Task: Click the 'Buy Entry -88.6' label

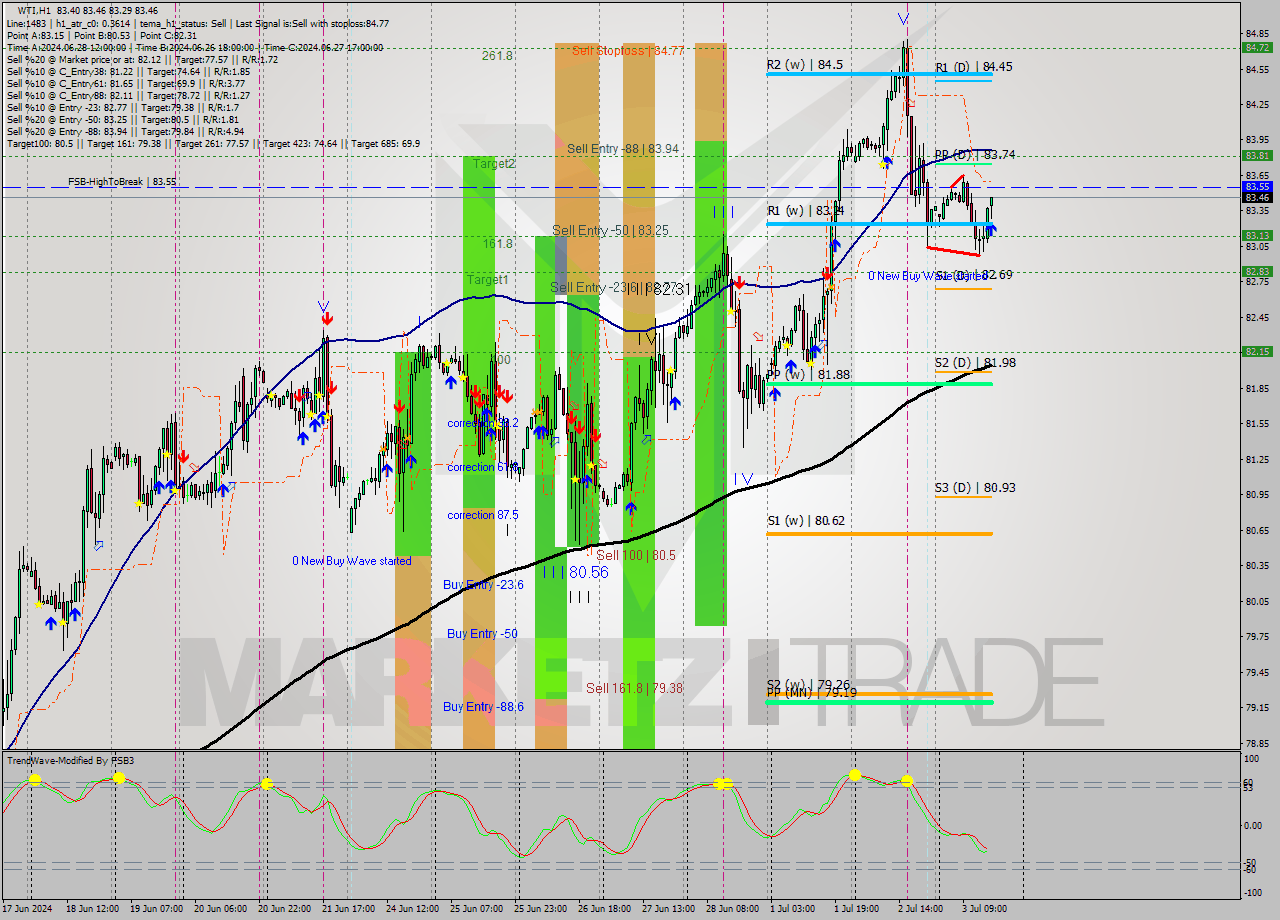Action: pyautogui.click(x=483, y=706)
